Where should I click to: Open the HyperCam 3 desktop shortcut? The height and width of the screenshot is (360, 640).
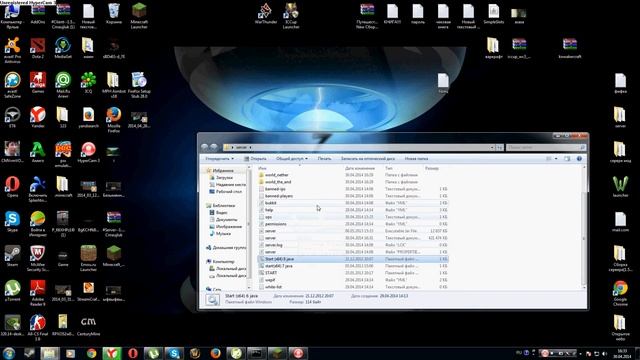coord(88,152)
